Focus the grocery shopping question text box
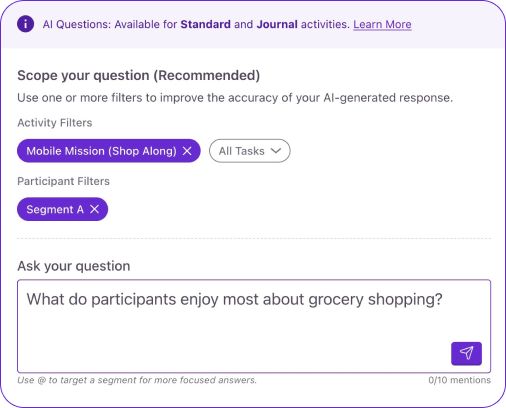Image resolution: width=506 pixels, height=408 pixels. point(254,326)
